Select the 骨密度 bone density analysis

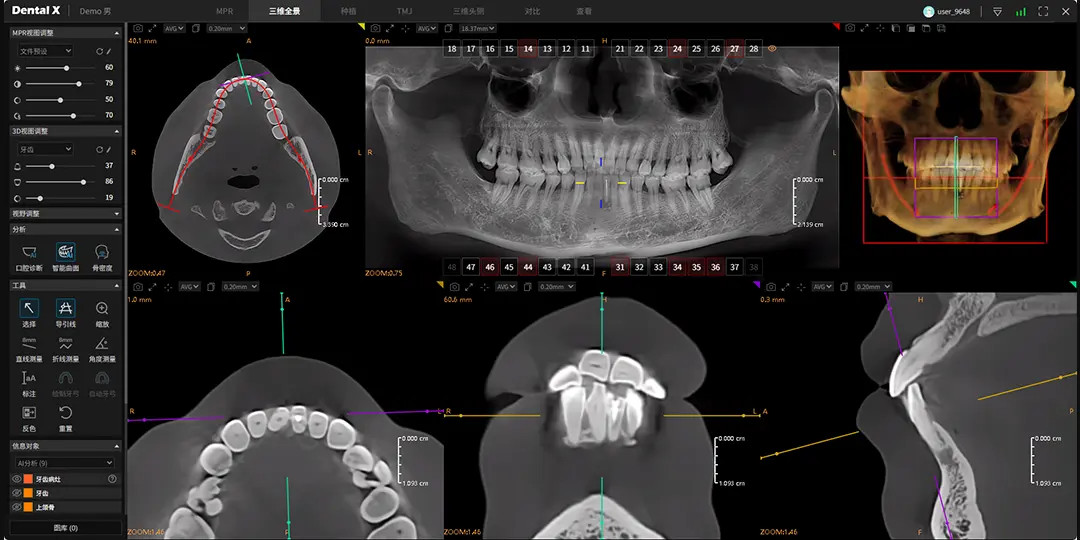pyautogui.click(x=102, y=255)
